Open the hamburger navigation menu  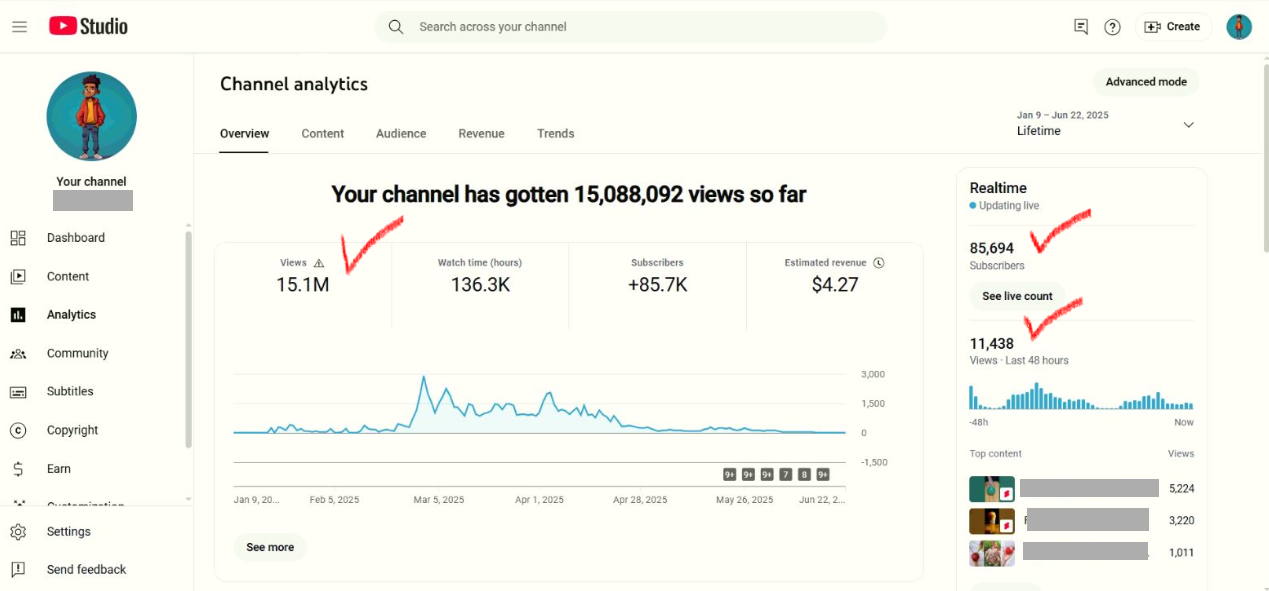tap(19, 27)
